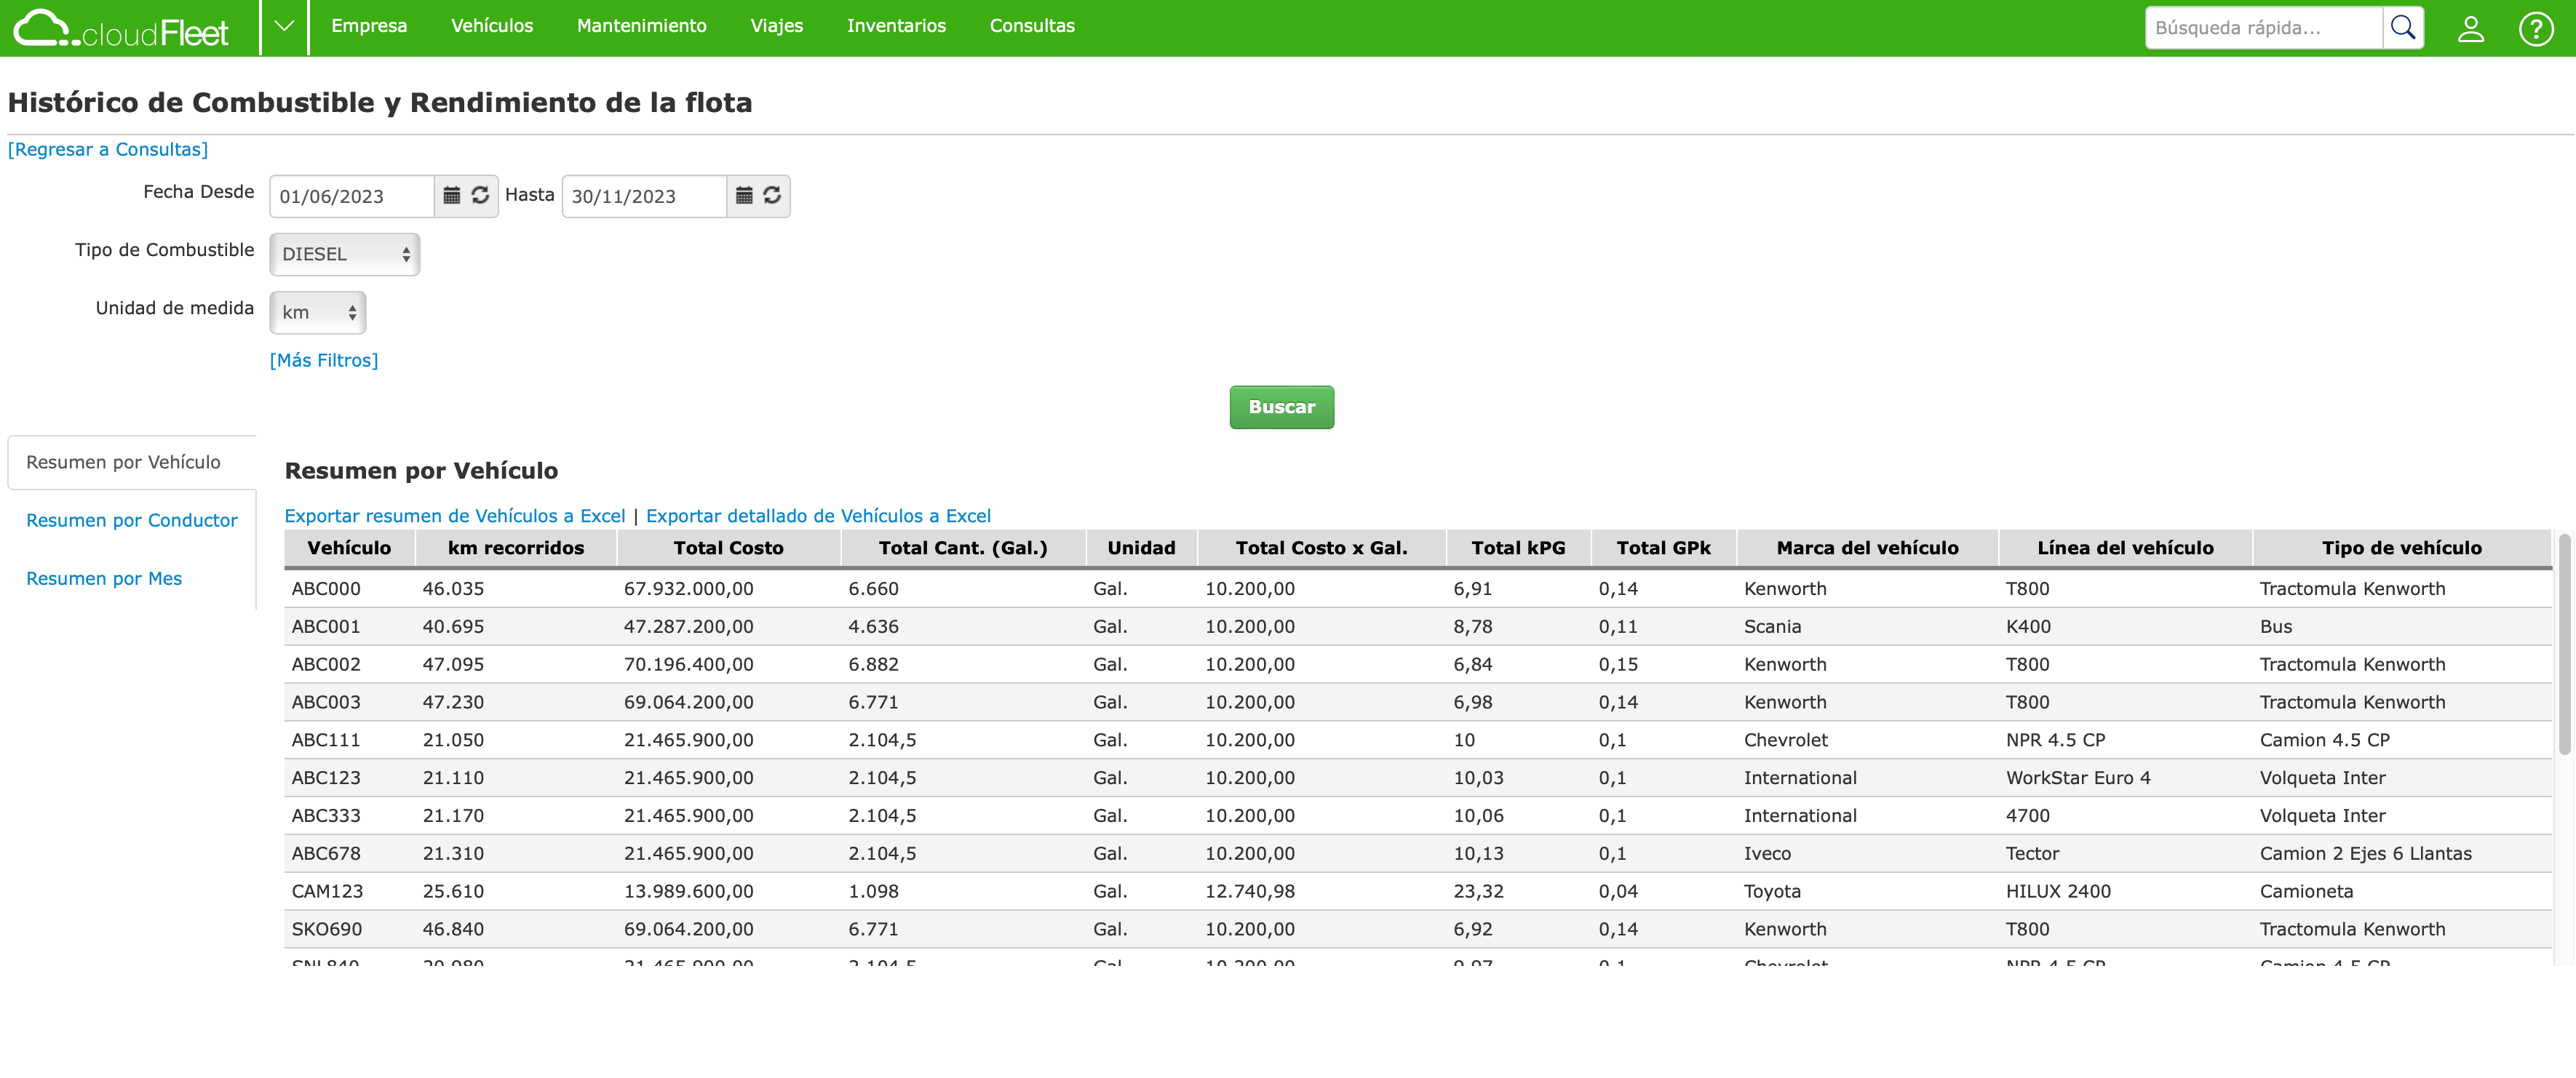The width and height of the screenshot is (2576, 1078).
Task: Click the Fecha Desde date field
Action: coord(351,196)
